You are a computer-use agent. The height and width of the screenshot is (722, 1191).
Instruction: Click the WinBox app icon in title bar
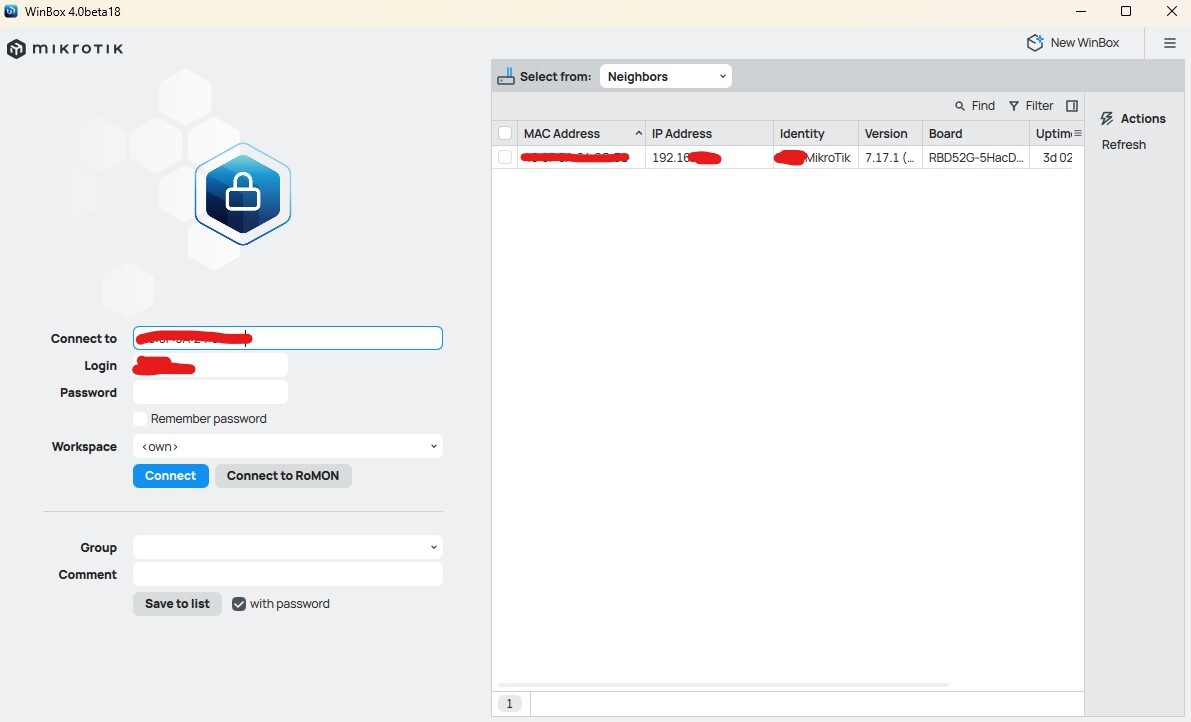[x=11, y=11]
